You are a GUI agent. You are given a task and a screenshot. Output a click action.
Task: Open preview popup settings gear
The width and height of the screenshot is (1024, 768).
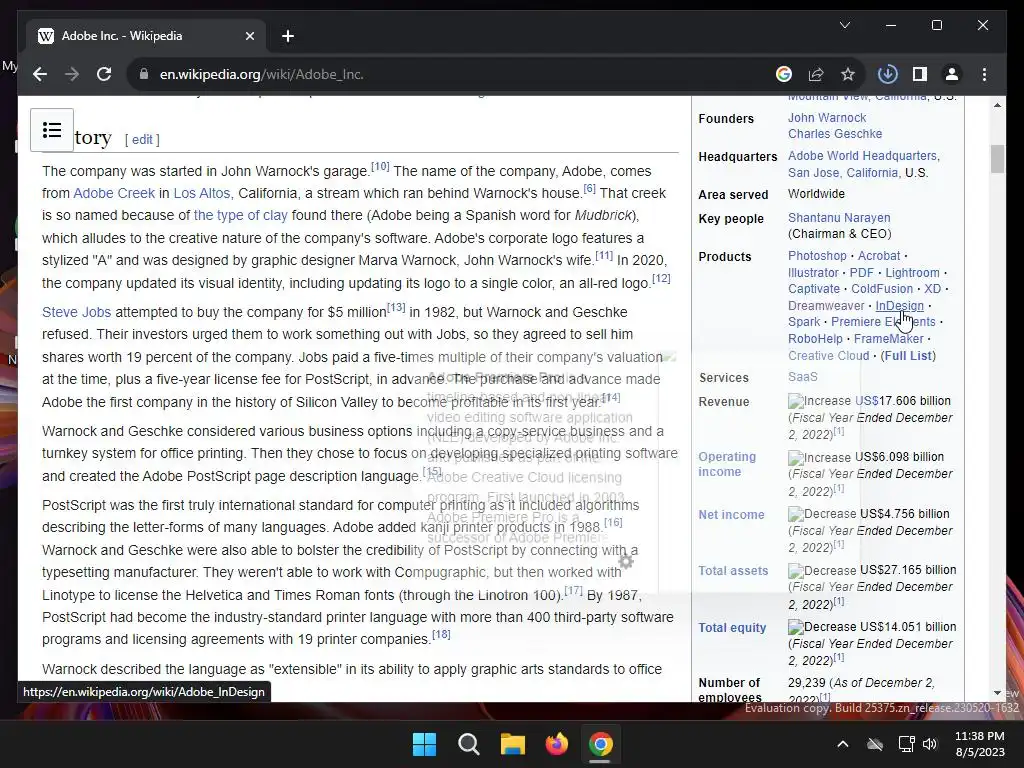(x=626, y=562)
